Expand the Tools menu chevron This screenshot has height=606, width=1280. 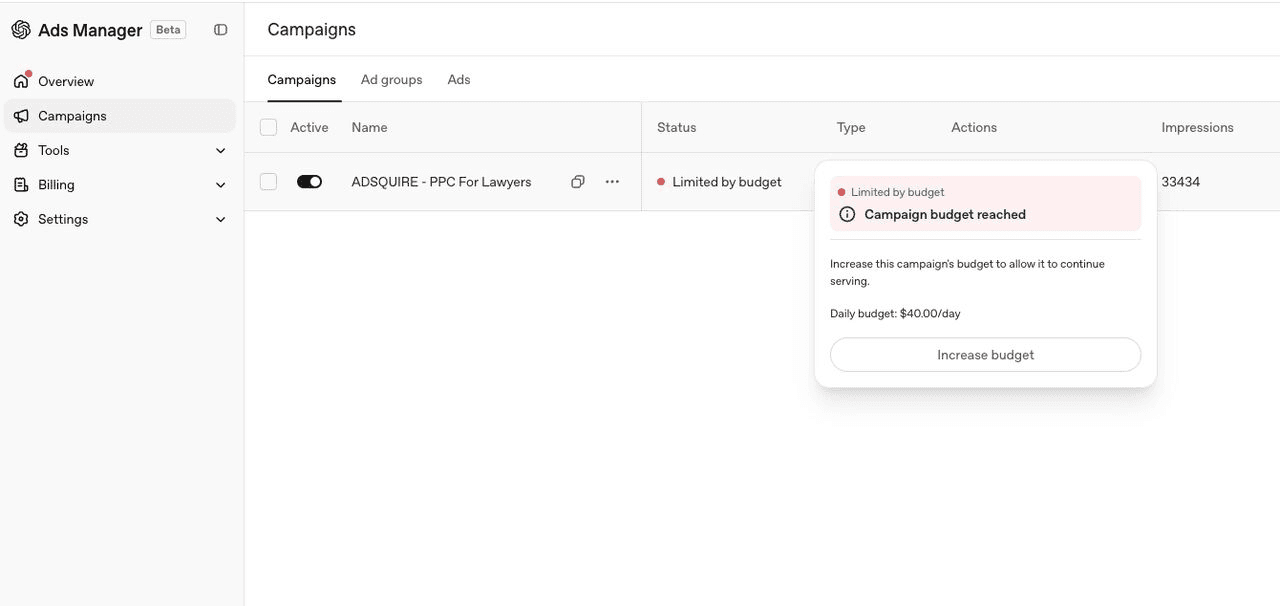[221, 150]
